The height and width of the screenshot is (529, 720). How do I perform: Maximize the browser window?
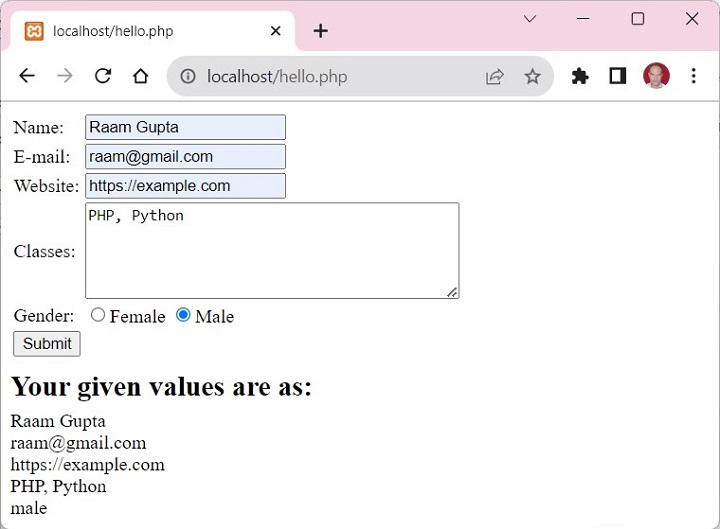(x=638, y=19)
